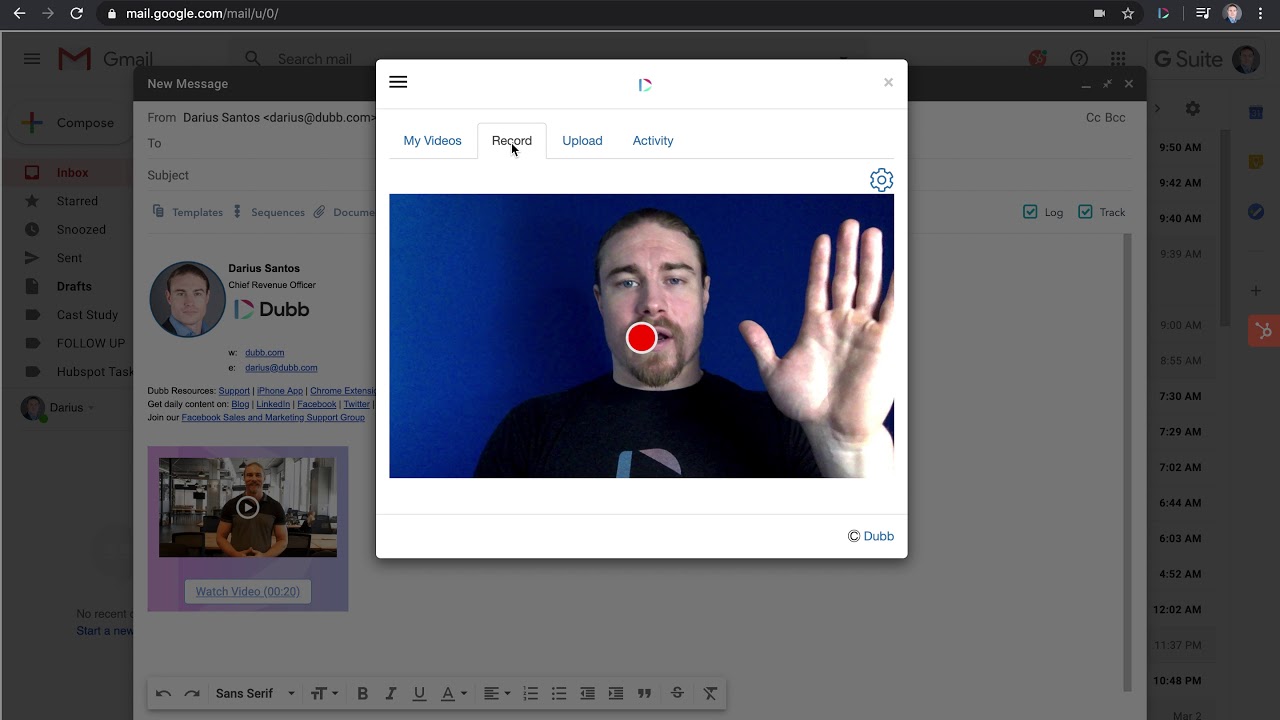Apply quote formatting
1280x720 pixels.
[x=645, y=694]
